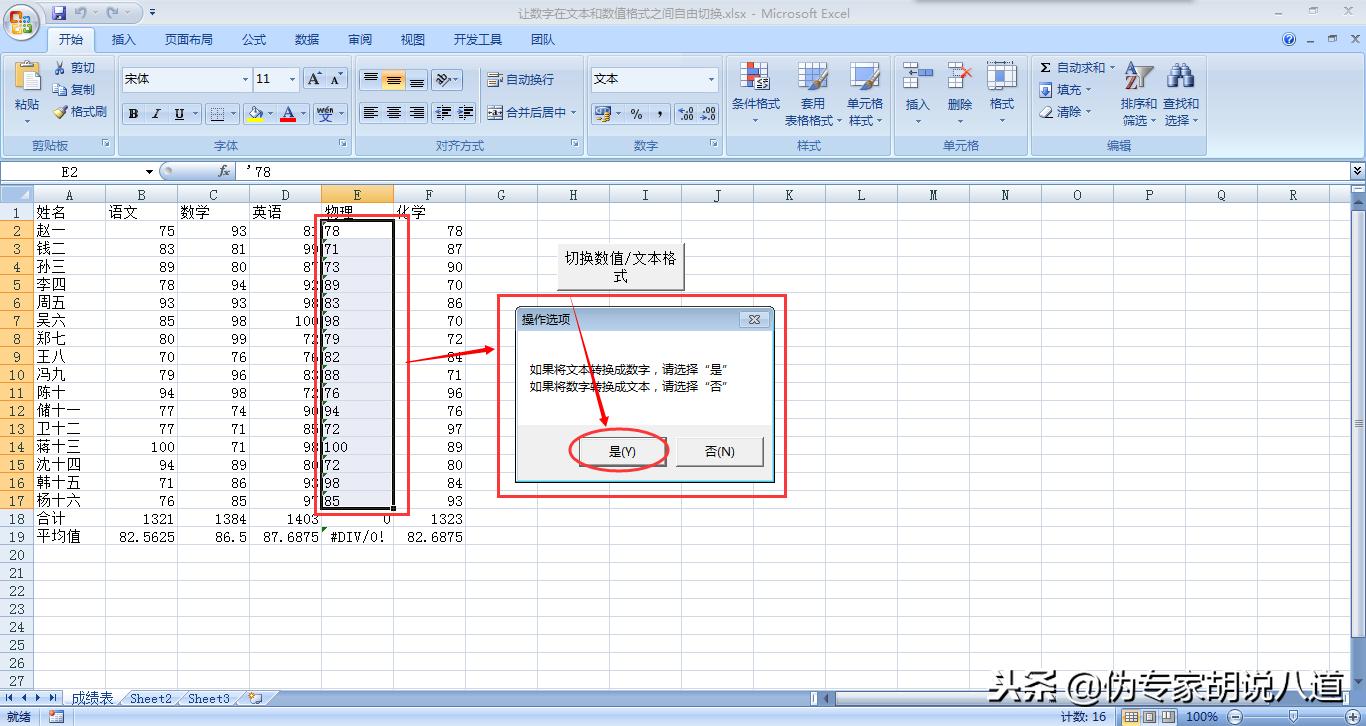Image resolution: width=1366 pixels, height=726 pixels.
Task: Click the zoom slider handle
Action: 1294,716
